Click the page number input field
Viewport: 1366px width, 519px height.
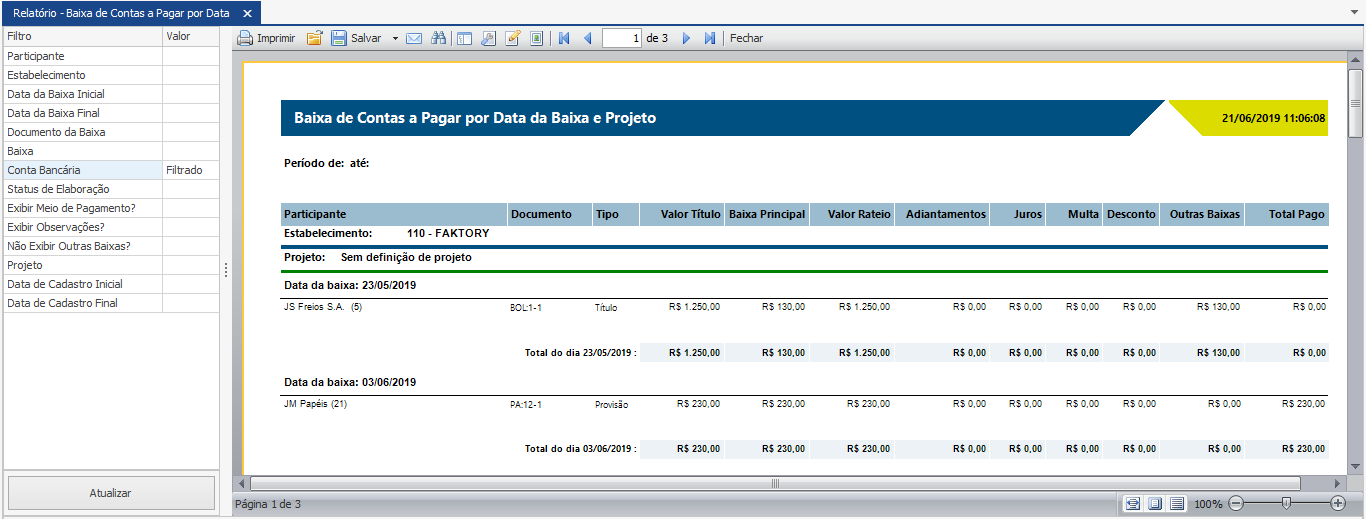(x=622, y=38)
